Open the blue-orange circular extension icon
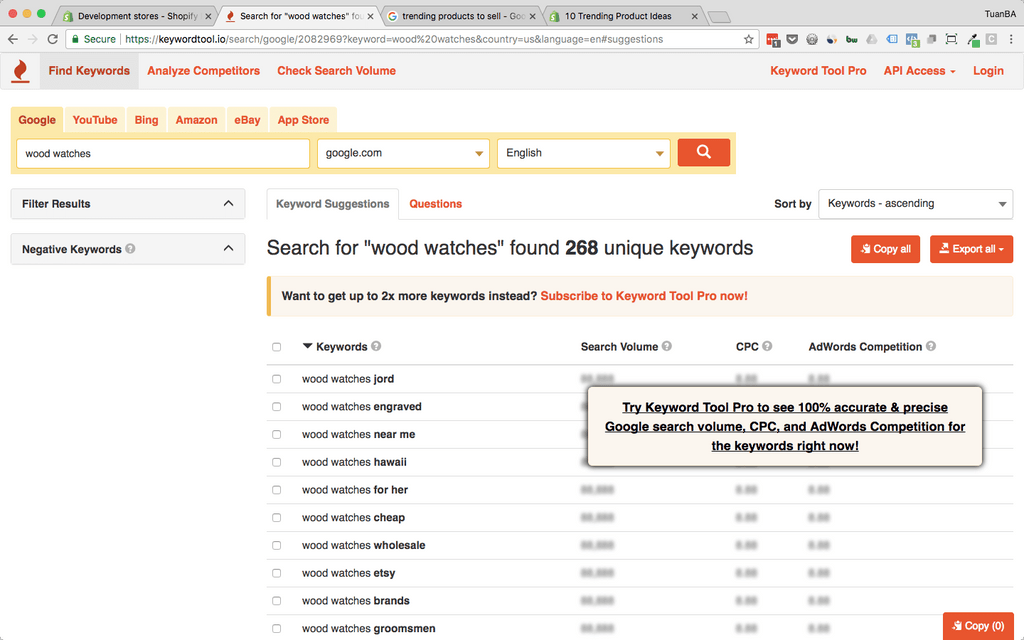 [831, 39]
